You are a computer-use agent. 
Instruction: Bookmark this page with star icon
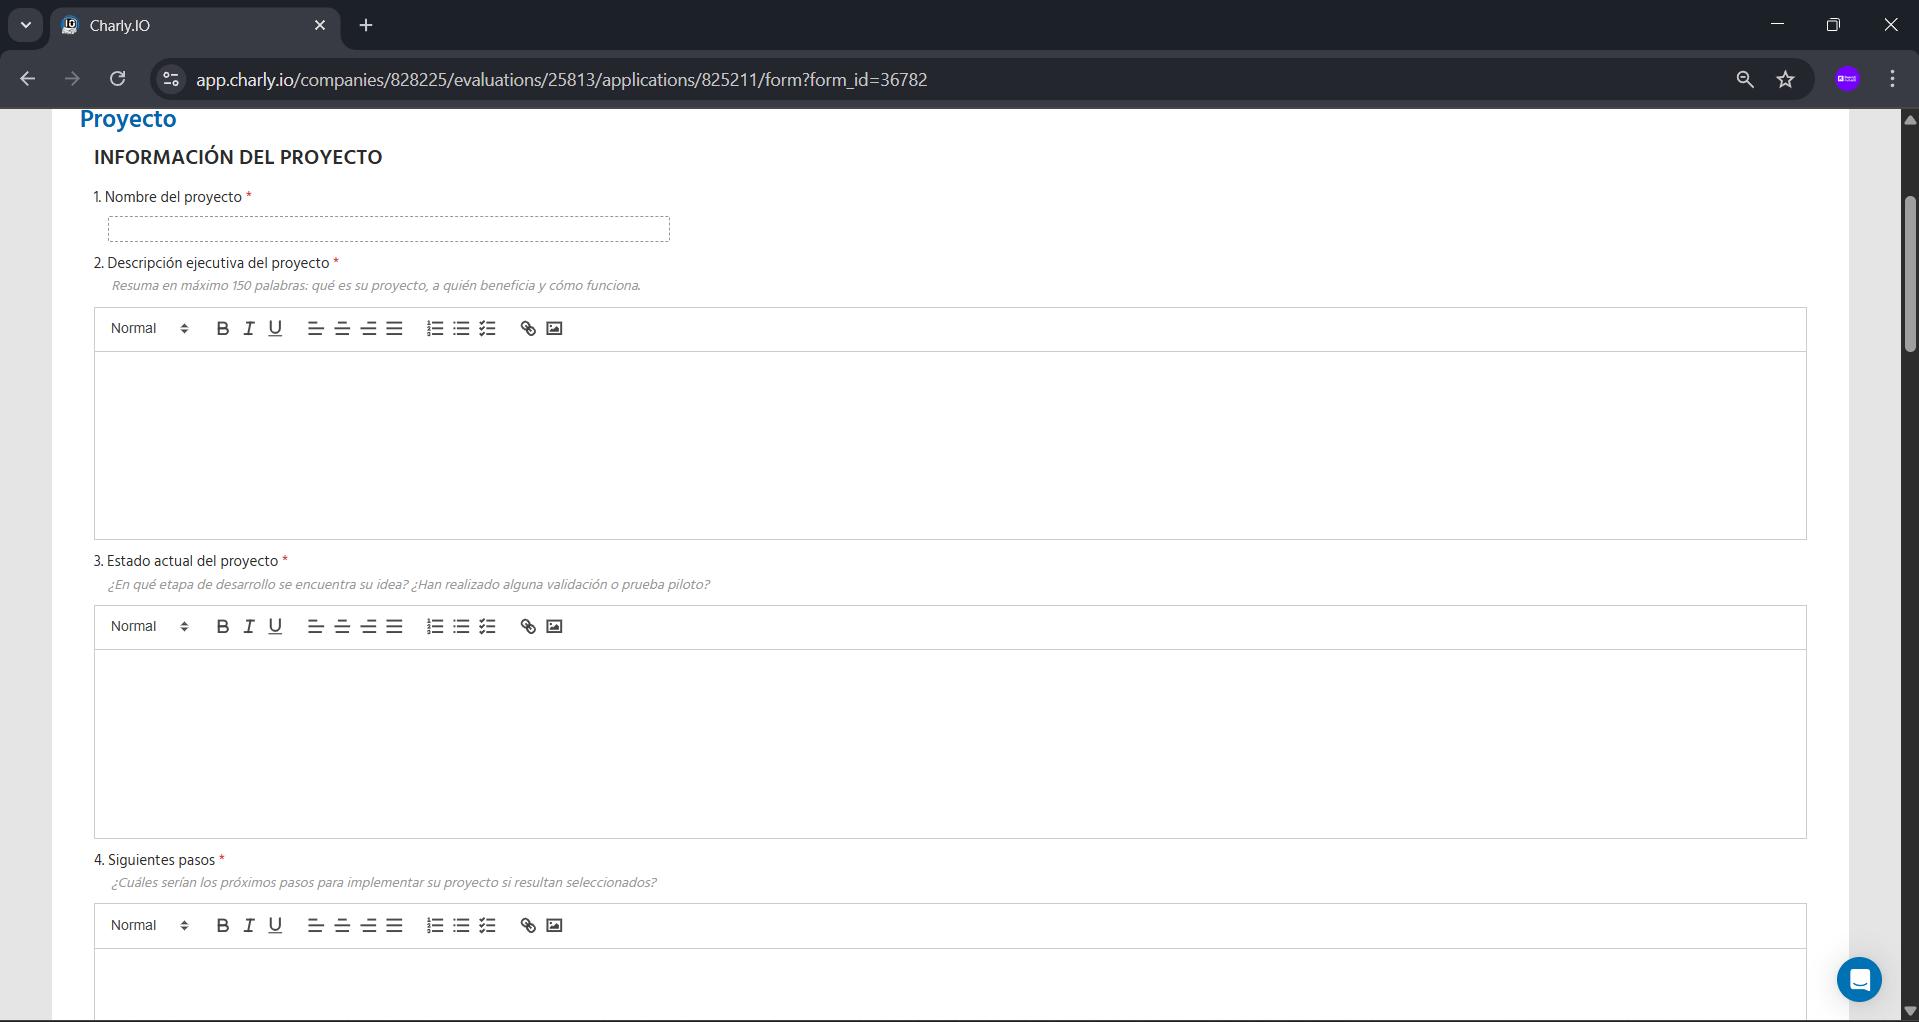coord(1786,79)
